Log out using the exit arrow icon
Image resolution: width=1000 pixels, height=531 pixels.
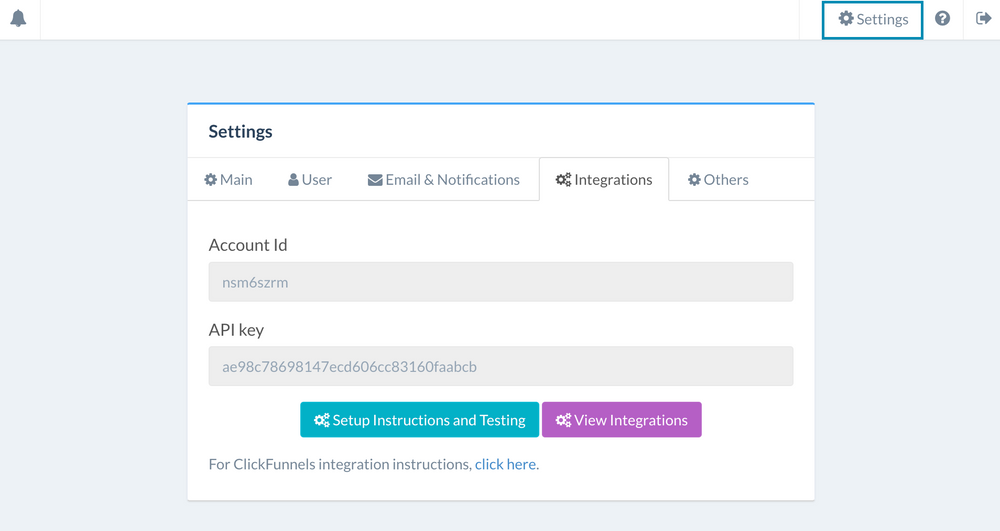983,18
